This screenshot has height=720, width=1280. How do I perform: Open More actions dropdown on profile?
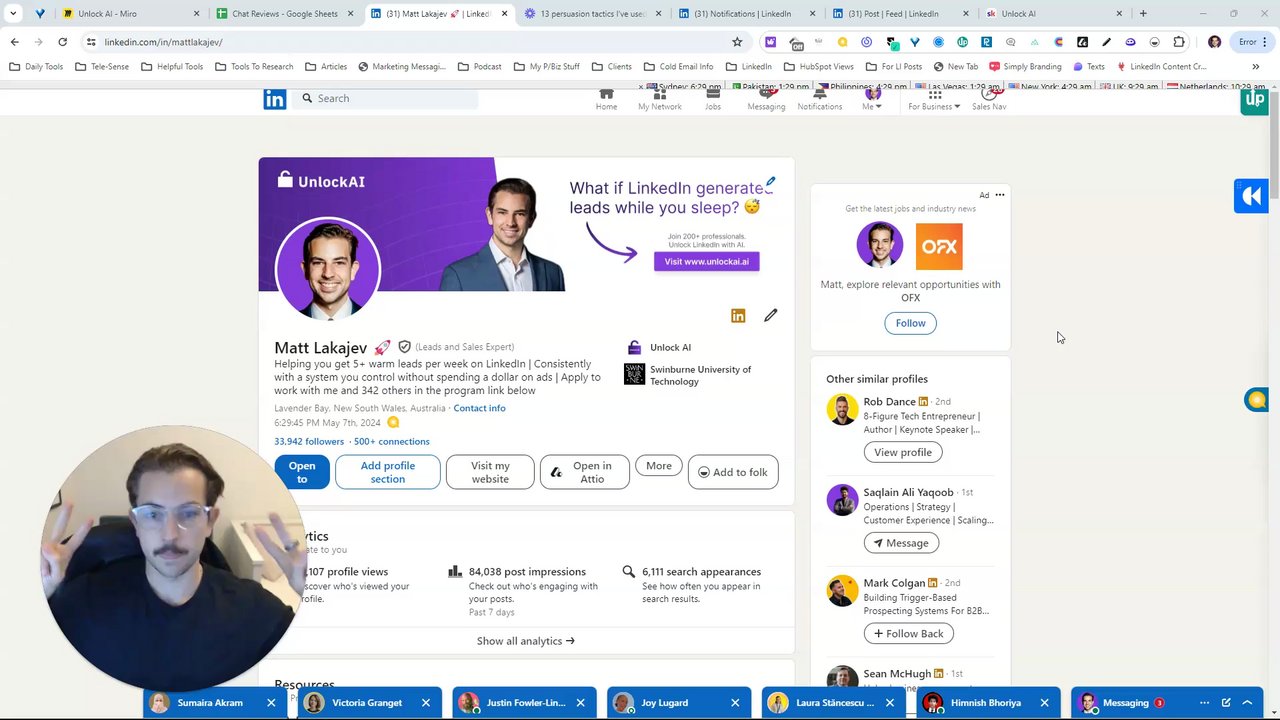tap(659, 466)
